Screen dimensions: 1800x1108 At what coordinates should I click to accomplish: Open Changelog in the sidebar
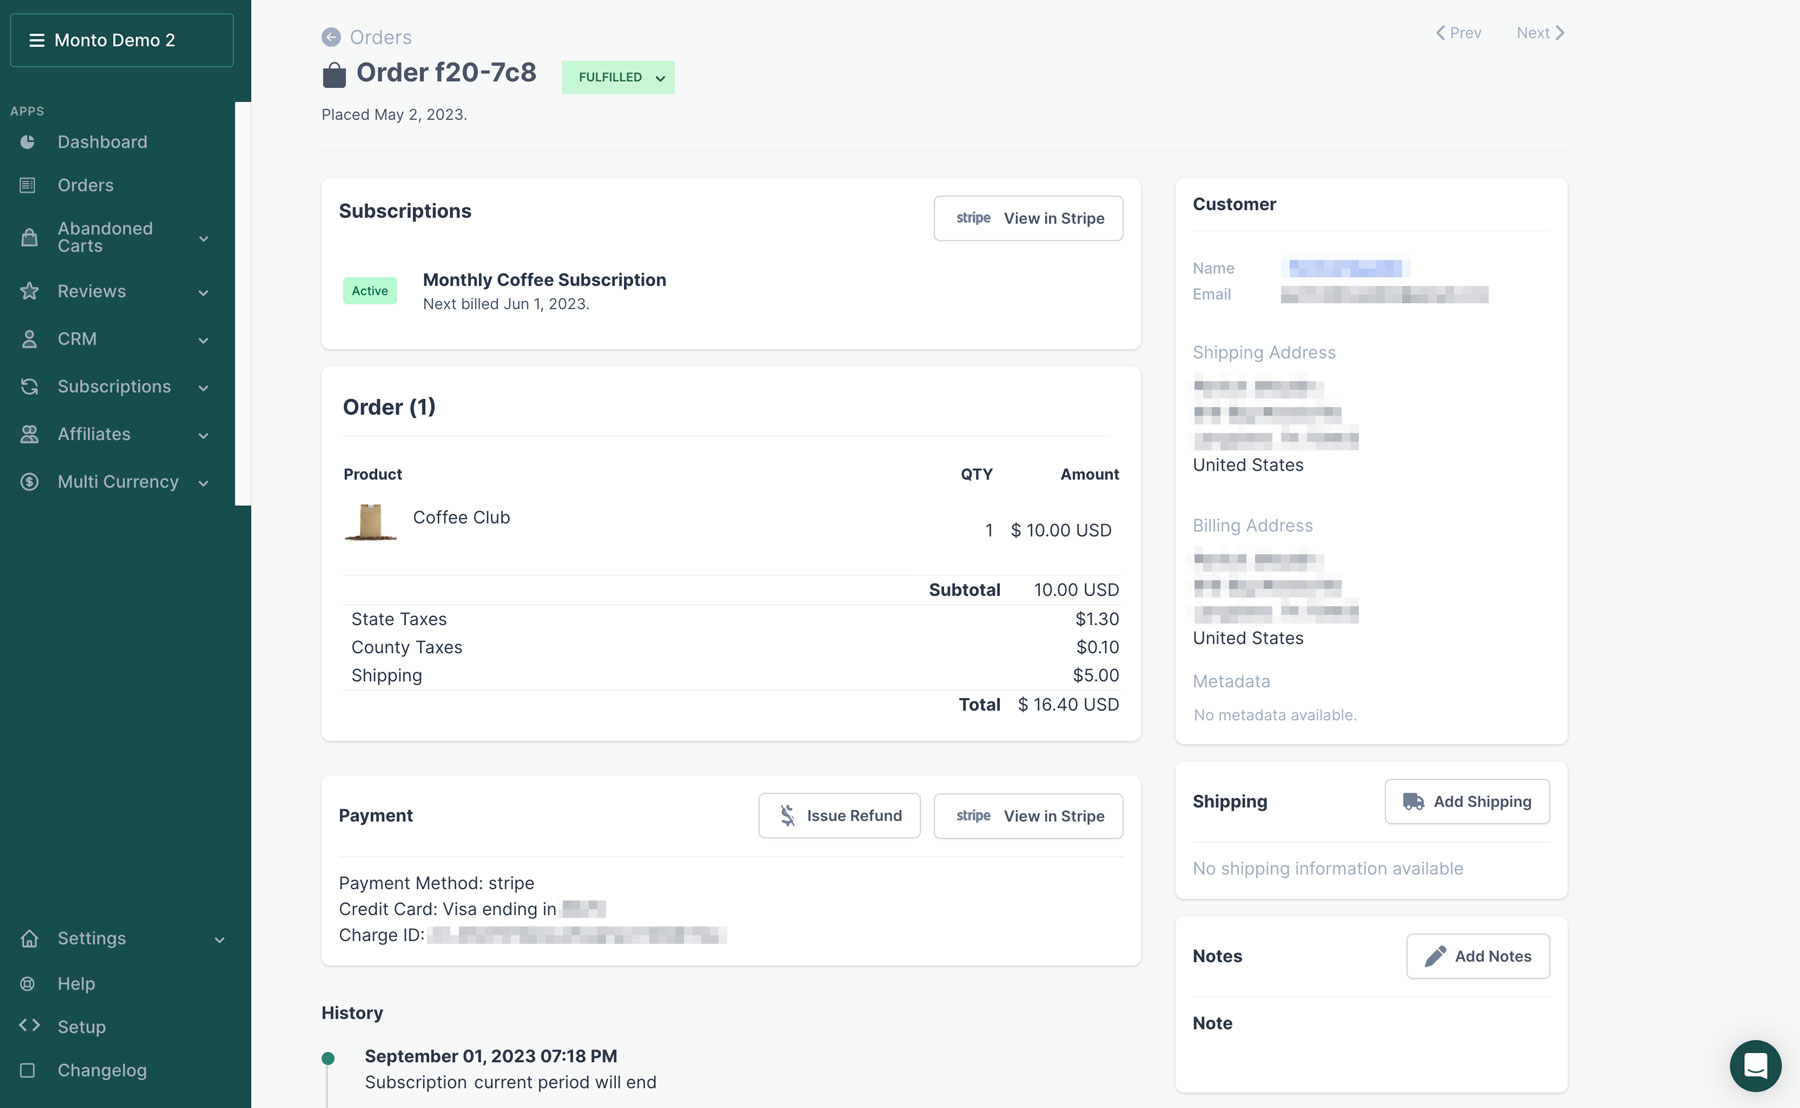(x=102, y=1070)
